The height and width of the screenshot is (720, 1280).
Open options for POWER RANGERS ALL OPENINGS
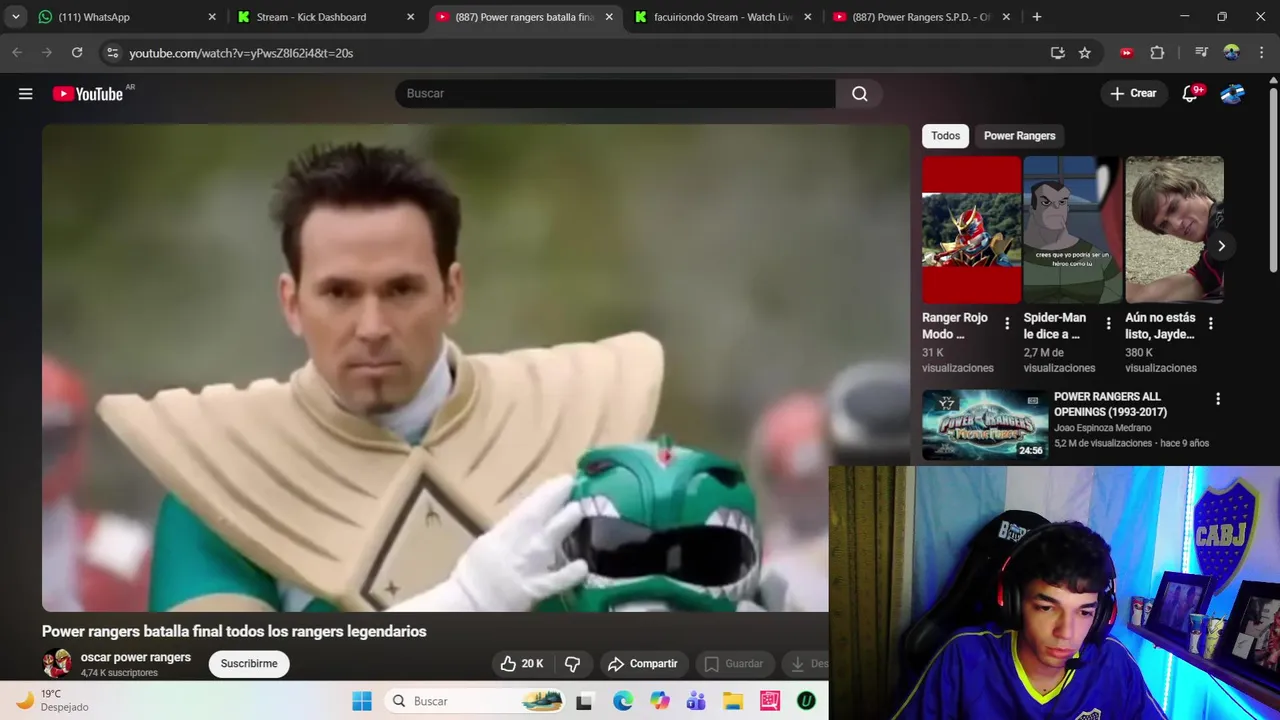point(1217,399)
